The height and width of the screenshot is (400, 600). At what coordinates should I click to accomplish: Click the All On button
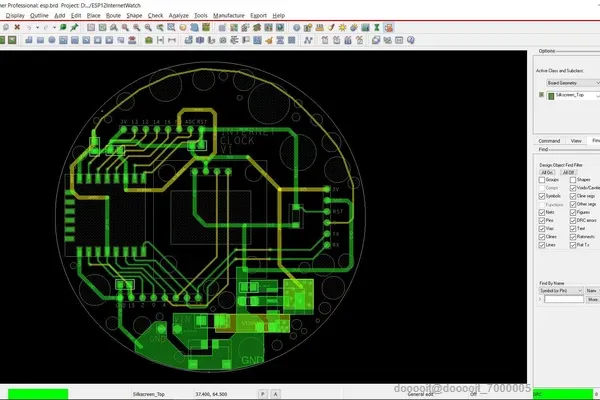tap(547, 172)
